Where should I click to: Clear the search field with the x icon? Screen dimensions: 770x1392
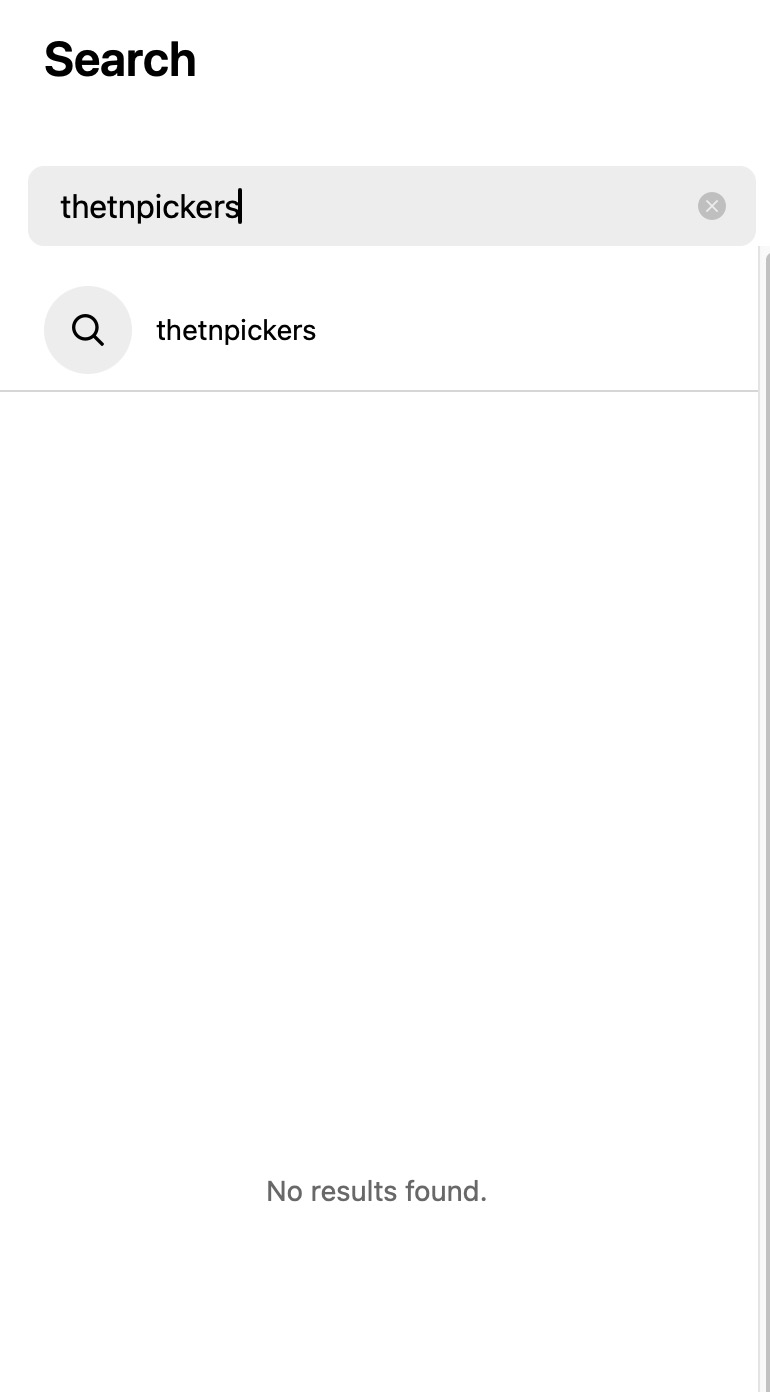[712, 206]
